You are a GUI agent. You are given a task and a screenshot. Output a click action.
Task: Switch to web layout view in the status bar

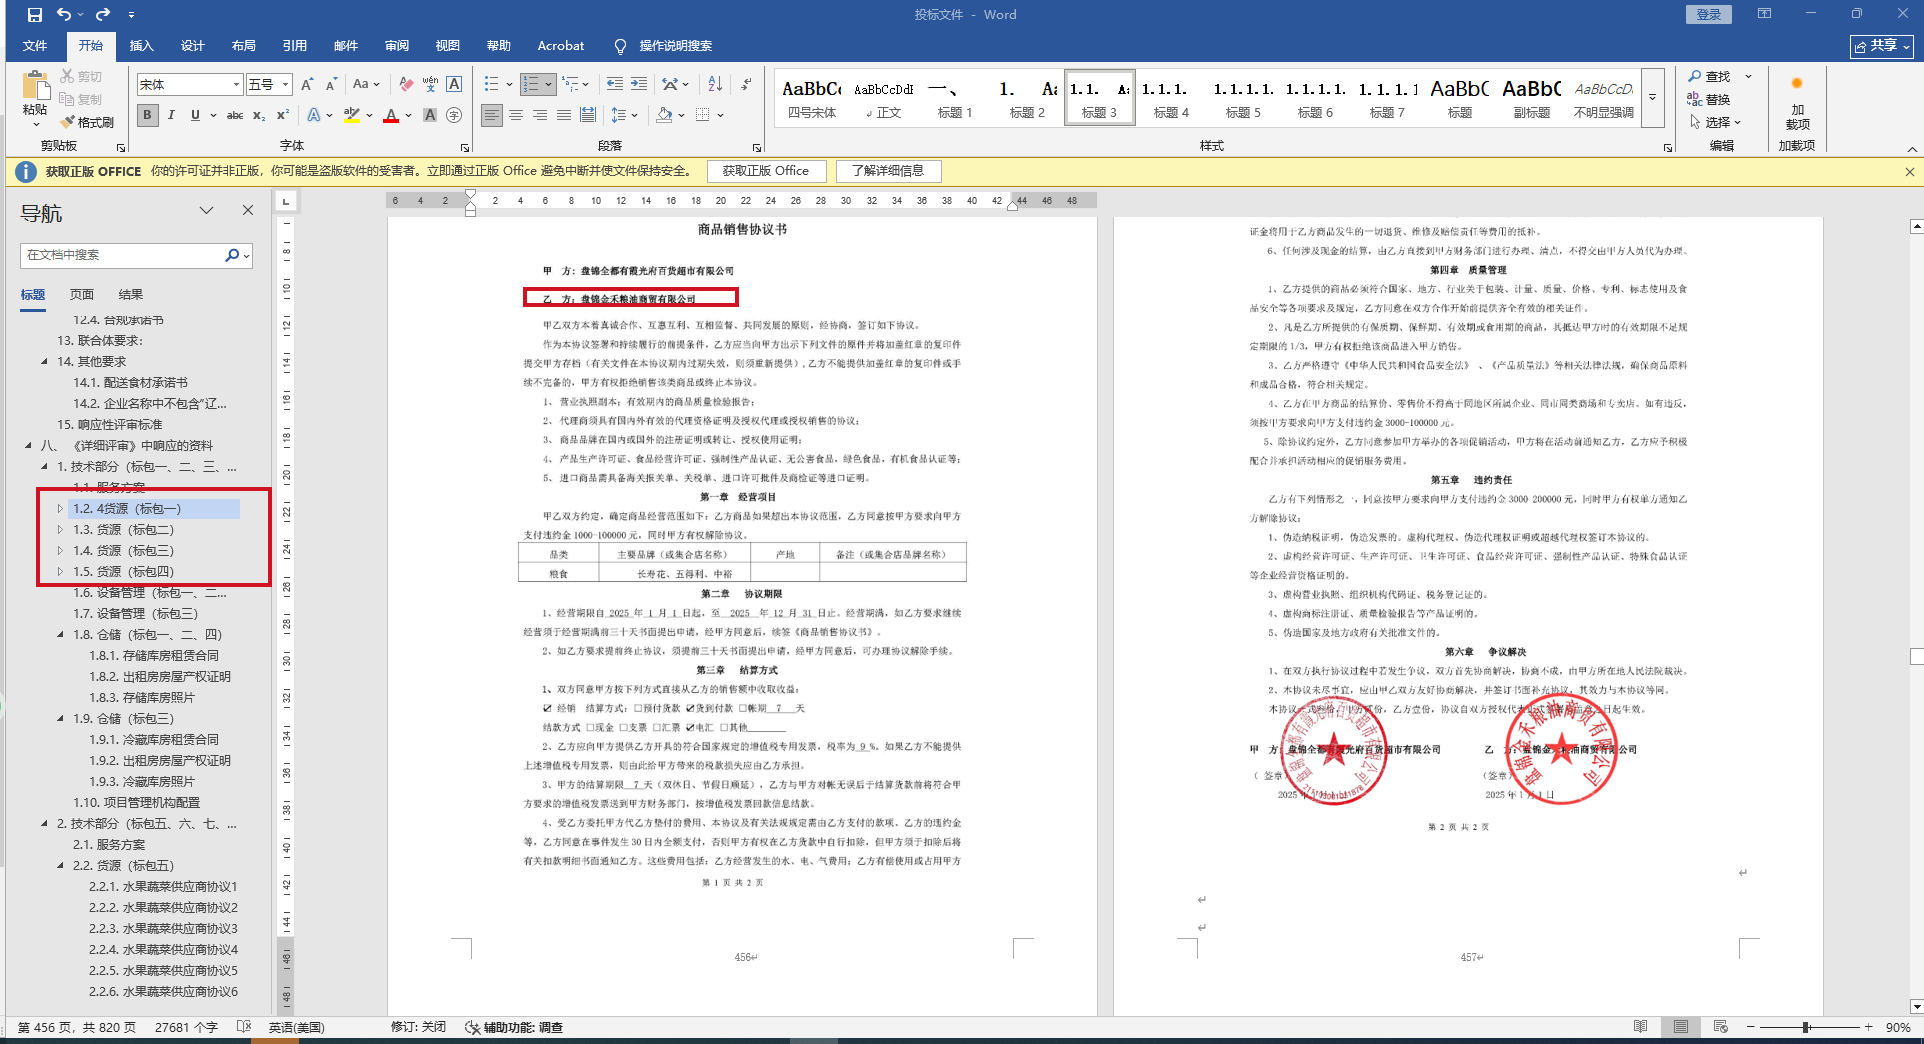1721,1027
